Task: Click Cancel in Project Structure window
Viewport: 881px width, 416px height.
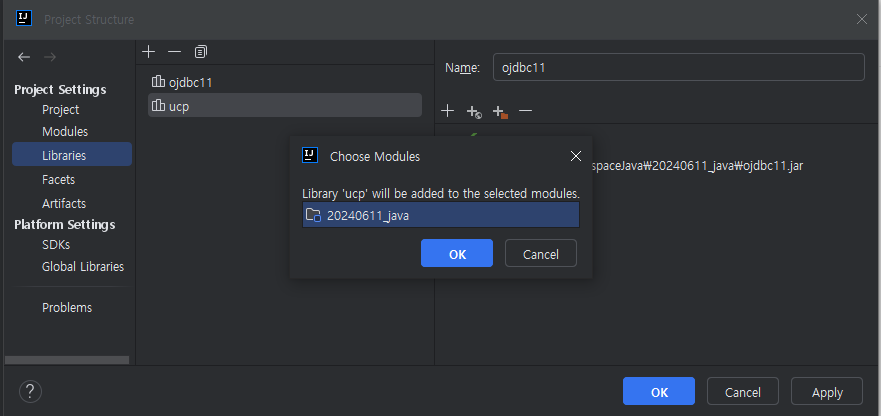Action: (x=743, y=391)
